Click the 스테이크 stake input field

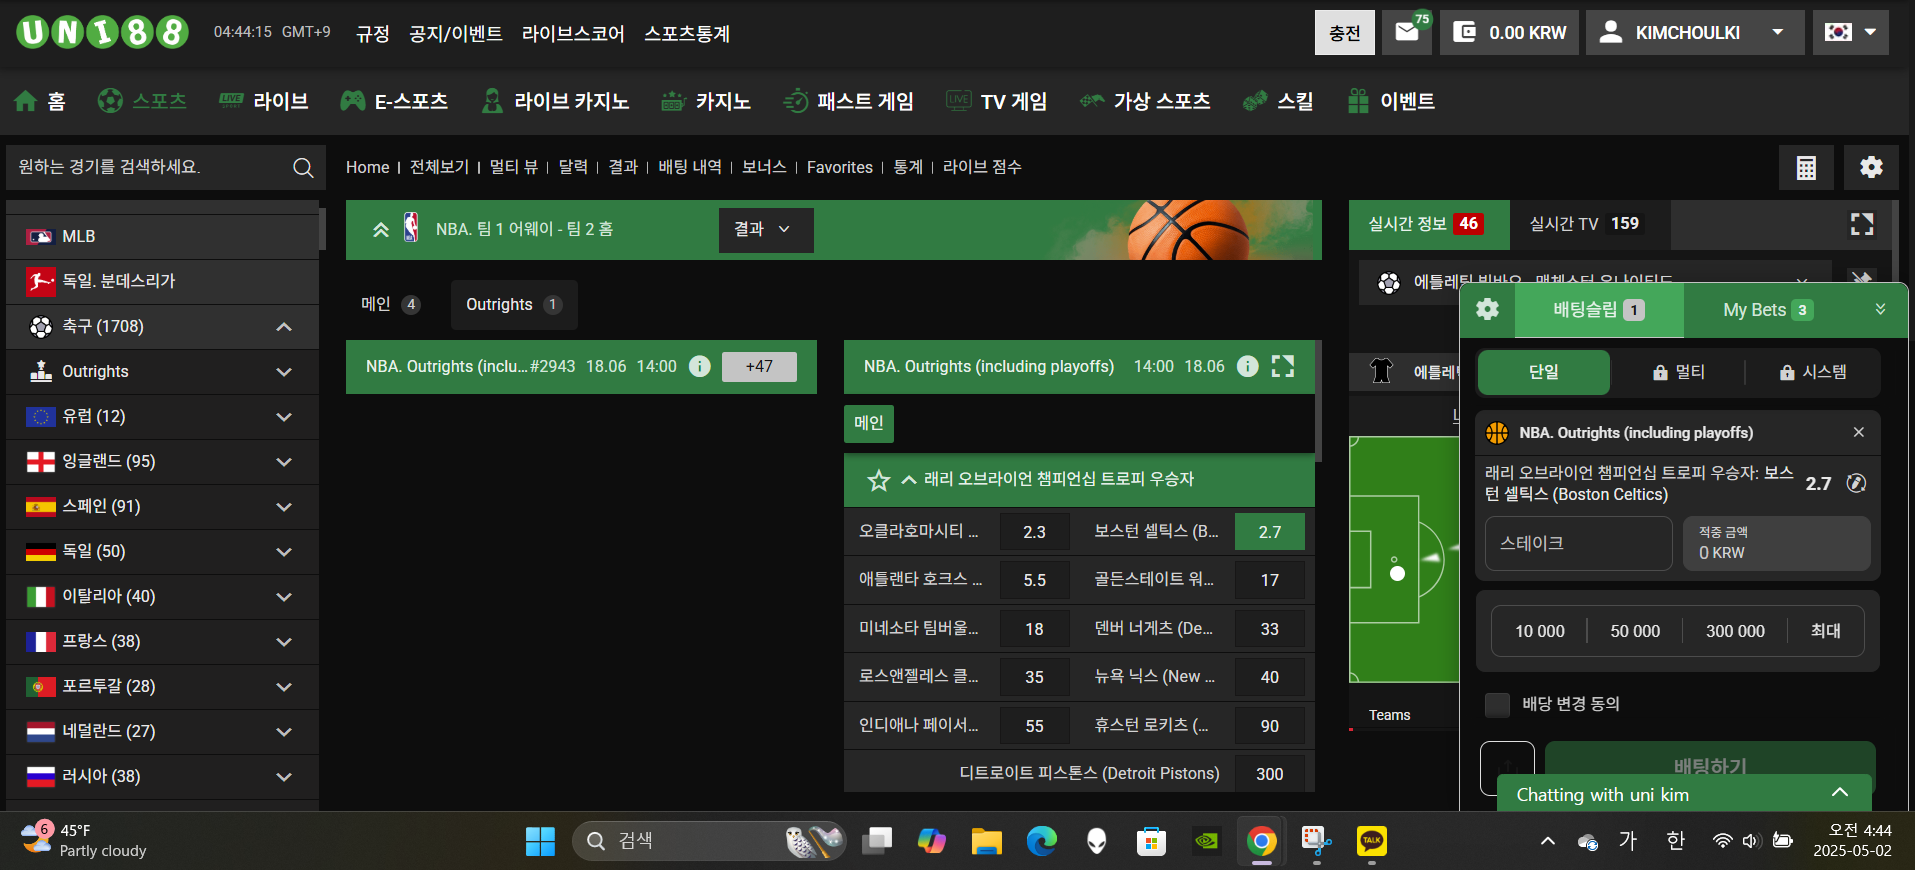pos(1578,544)
